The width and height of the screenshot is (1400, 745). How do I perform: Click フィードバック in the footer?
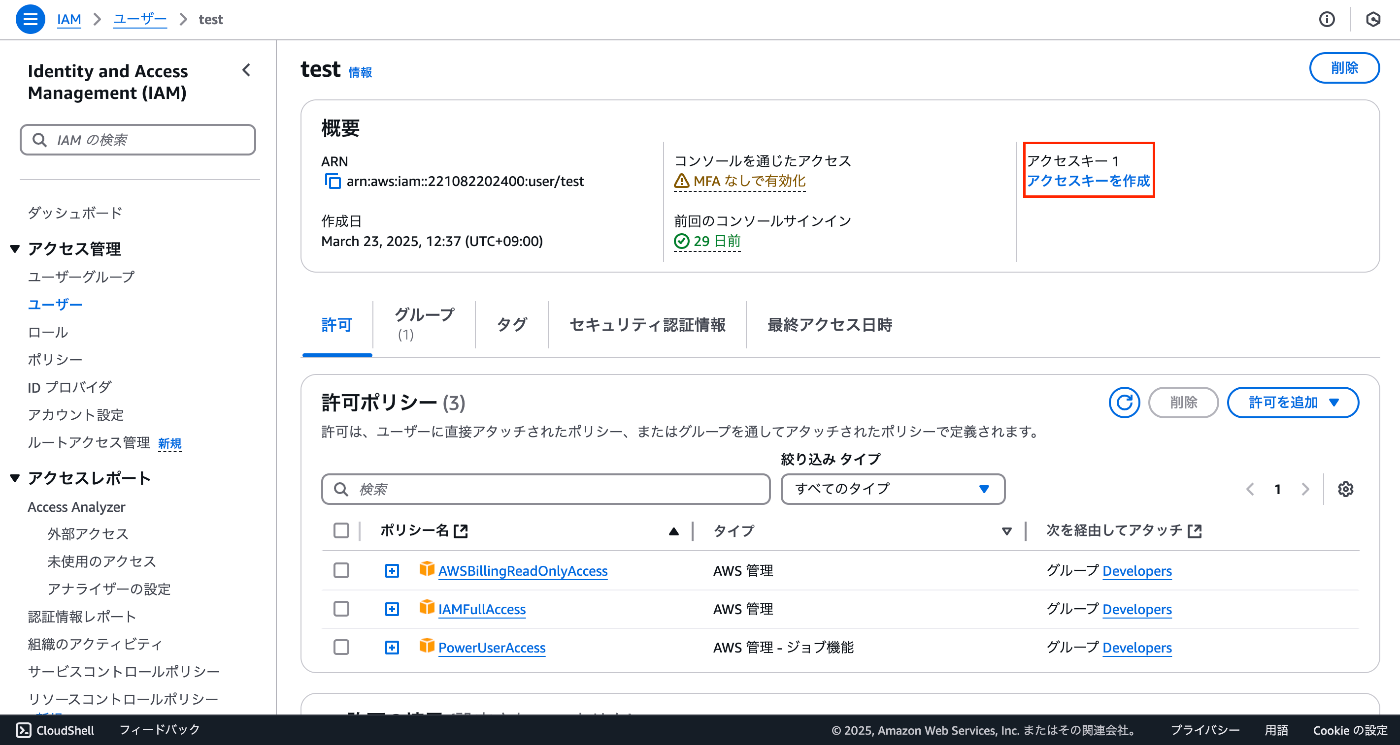click(160, 730)
